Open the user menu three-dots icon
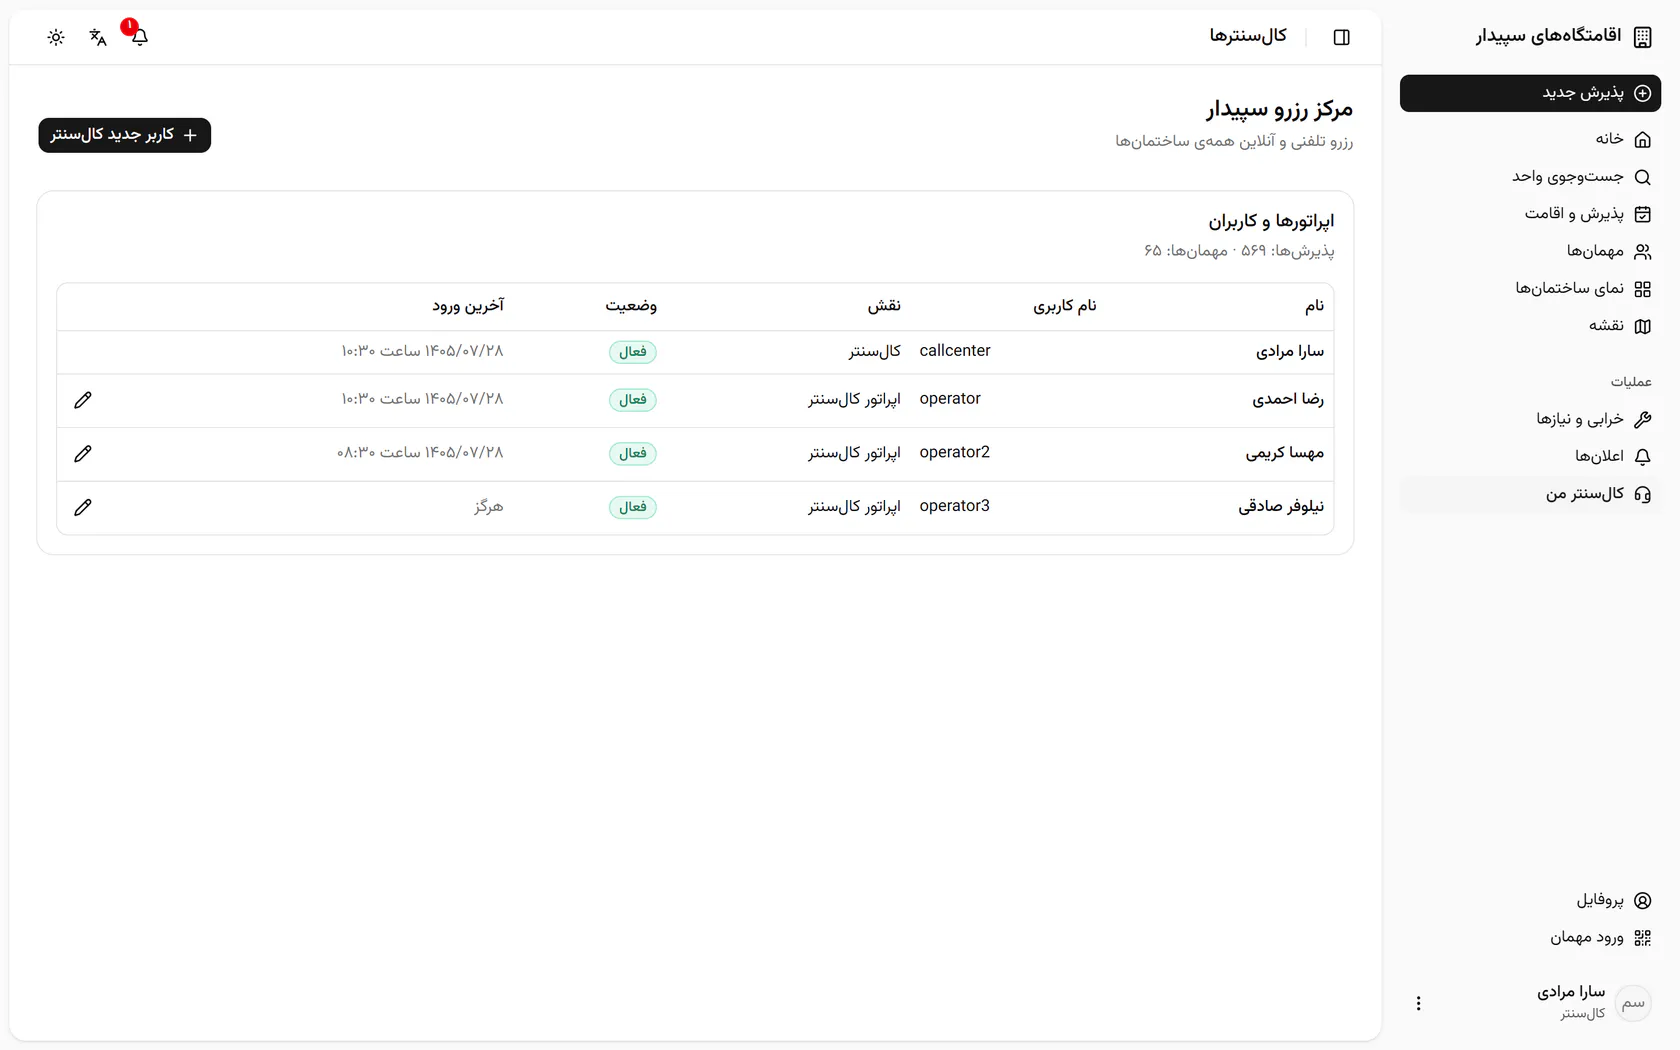This screenshot has height=1050, width=1680. pyautogui.click(x=1418, y=1003)
